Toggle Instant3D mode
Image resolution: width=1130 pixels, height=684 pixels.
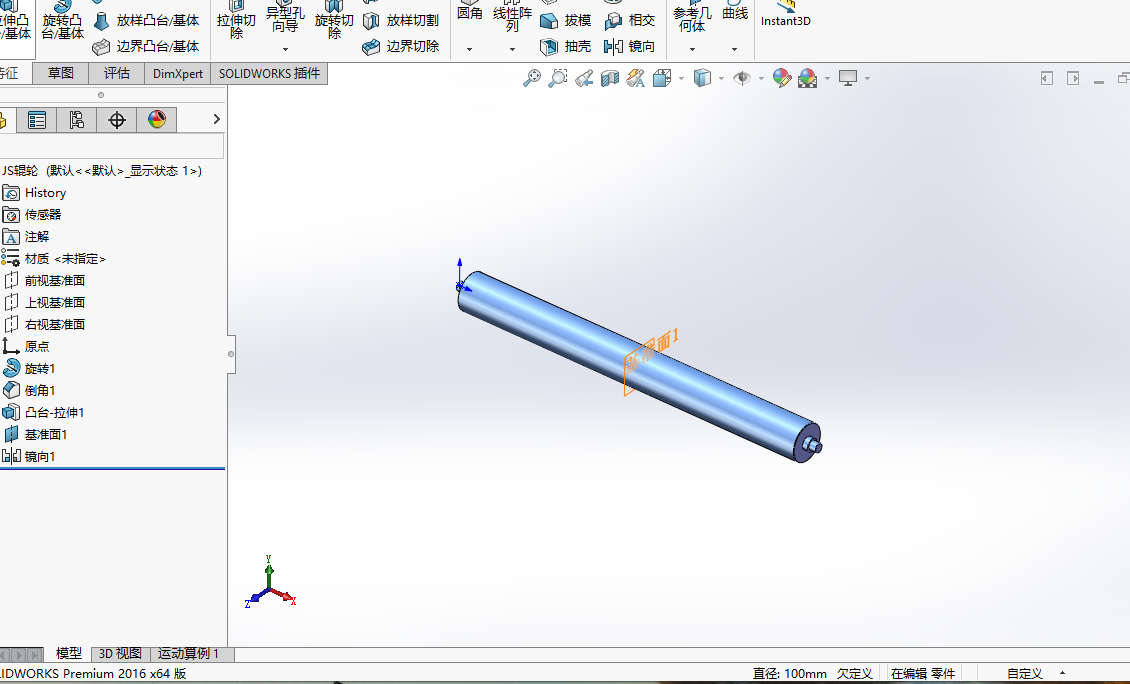click(x=786, y=14)
